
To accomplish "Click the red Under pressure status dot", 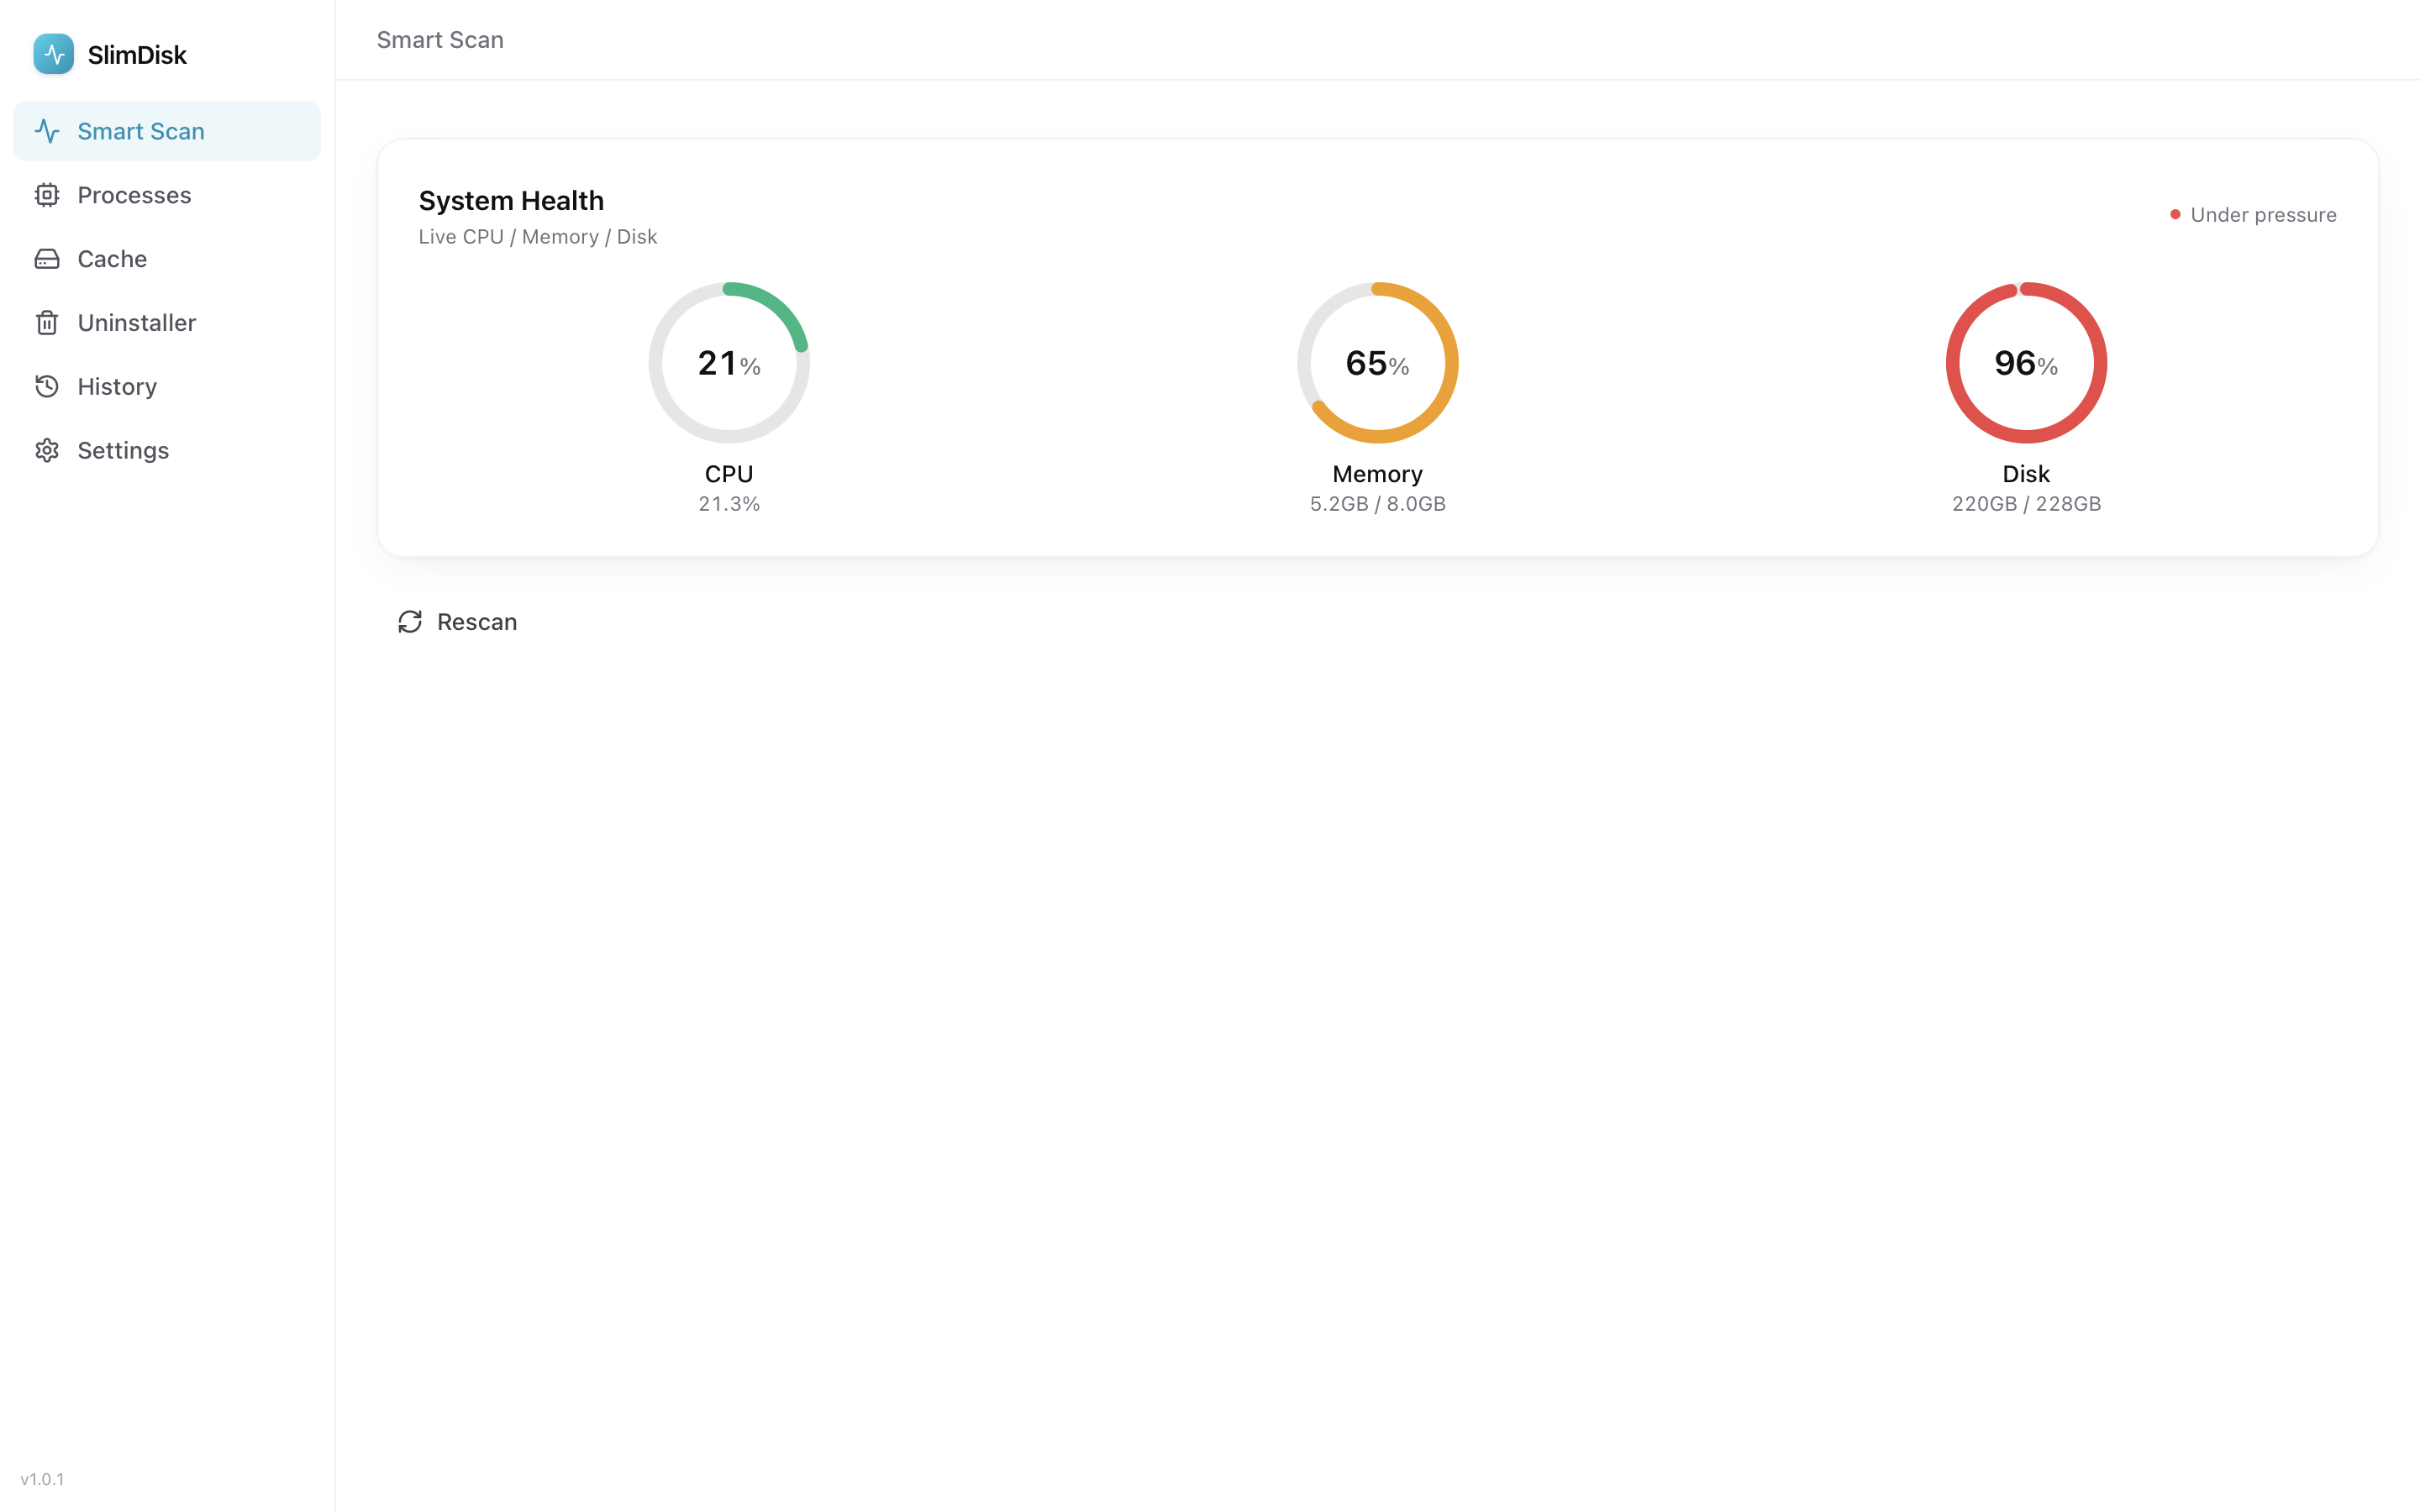I will [2175, 215].
